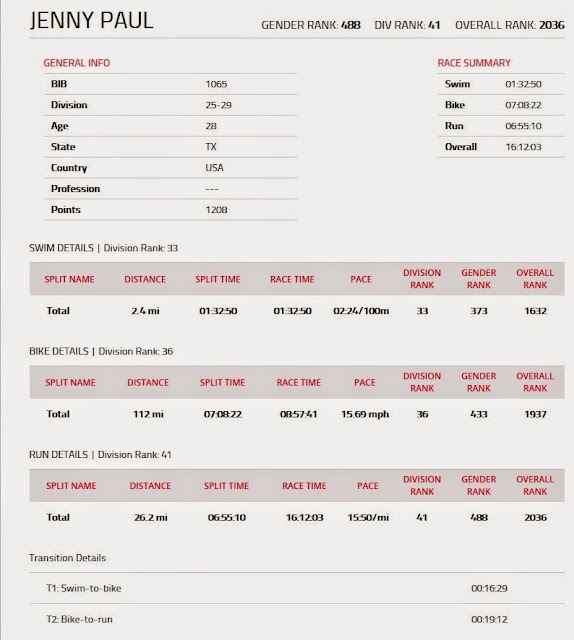Click PACE header in swim table

tap(361, 279)
